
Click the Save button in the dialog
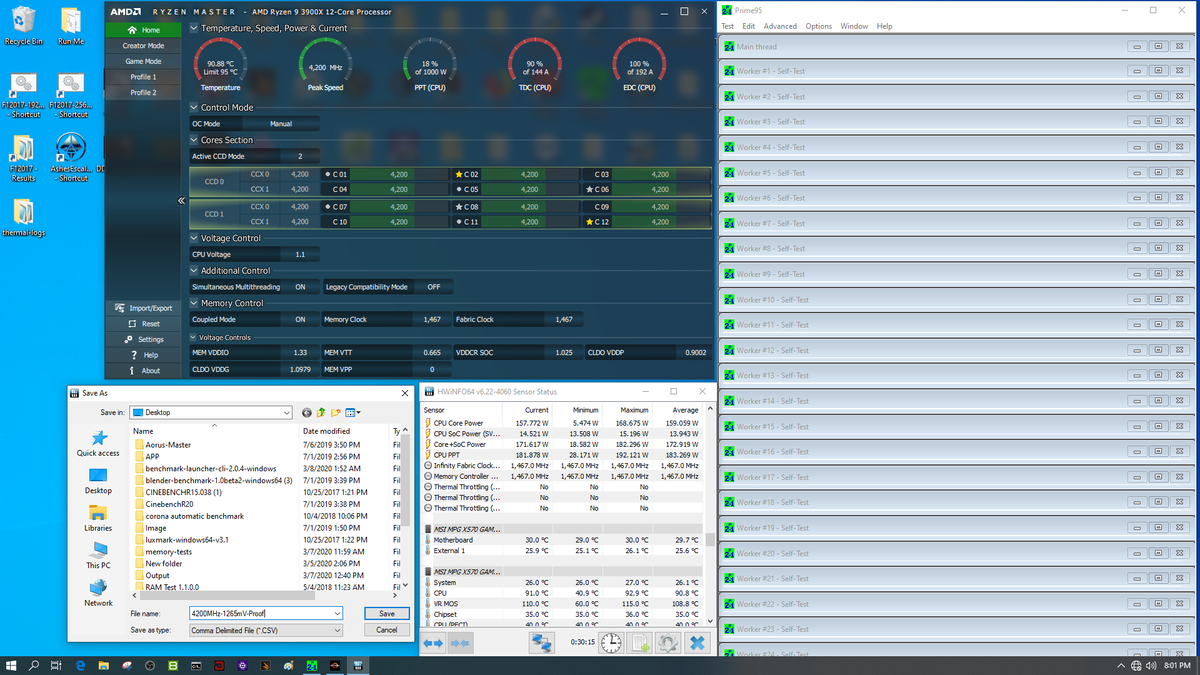coord(387,613)
